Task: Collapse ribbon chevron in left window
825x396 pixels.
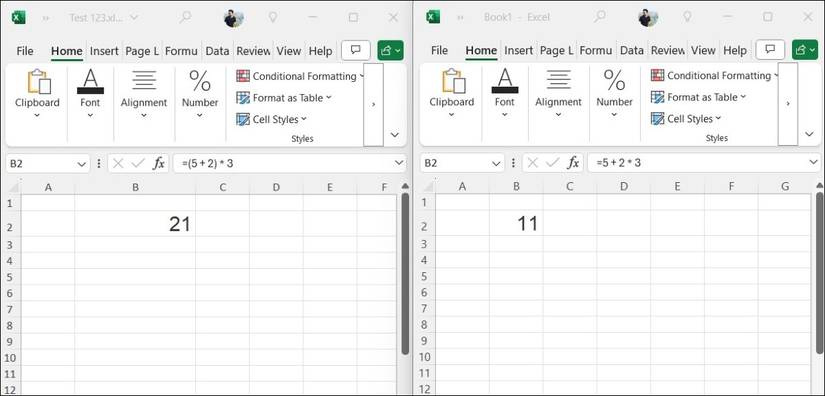Action: [x=395, y=135]
